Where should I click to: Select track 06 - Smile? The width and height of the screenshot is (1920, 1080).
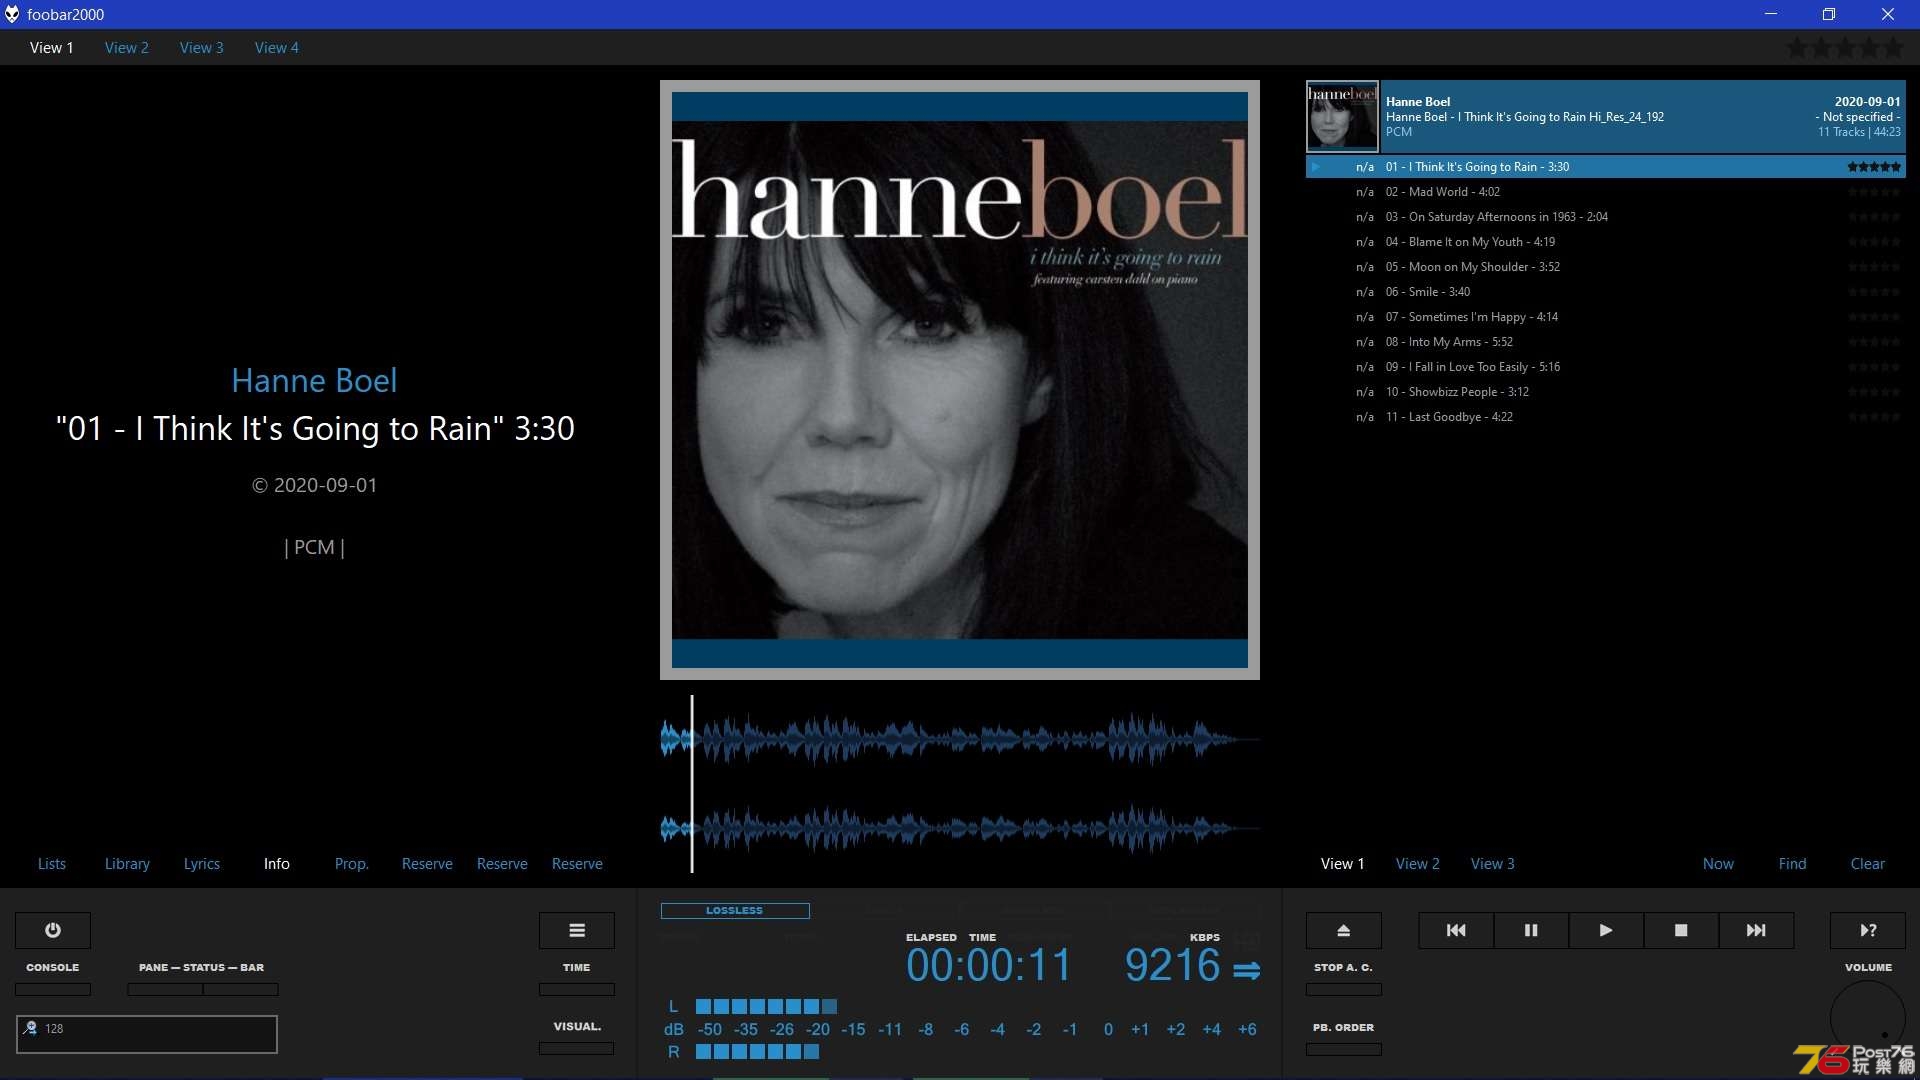click(1606, 292)
